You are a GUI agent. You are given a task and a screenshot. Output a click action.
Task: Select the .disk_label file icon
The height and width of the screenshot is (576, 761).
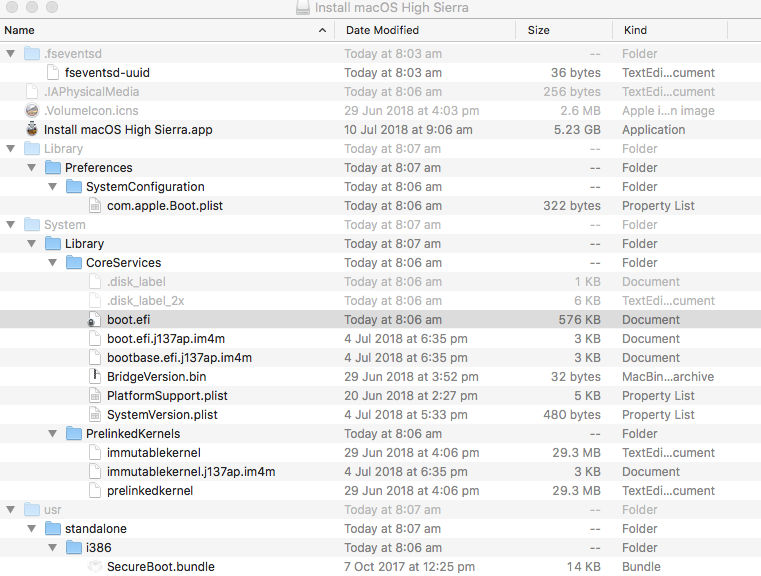tap(95, 281)
